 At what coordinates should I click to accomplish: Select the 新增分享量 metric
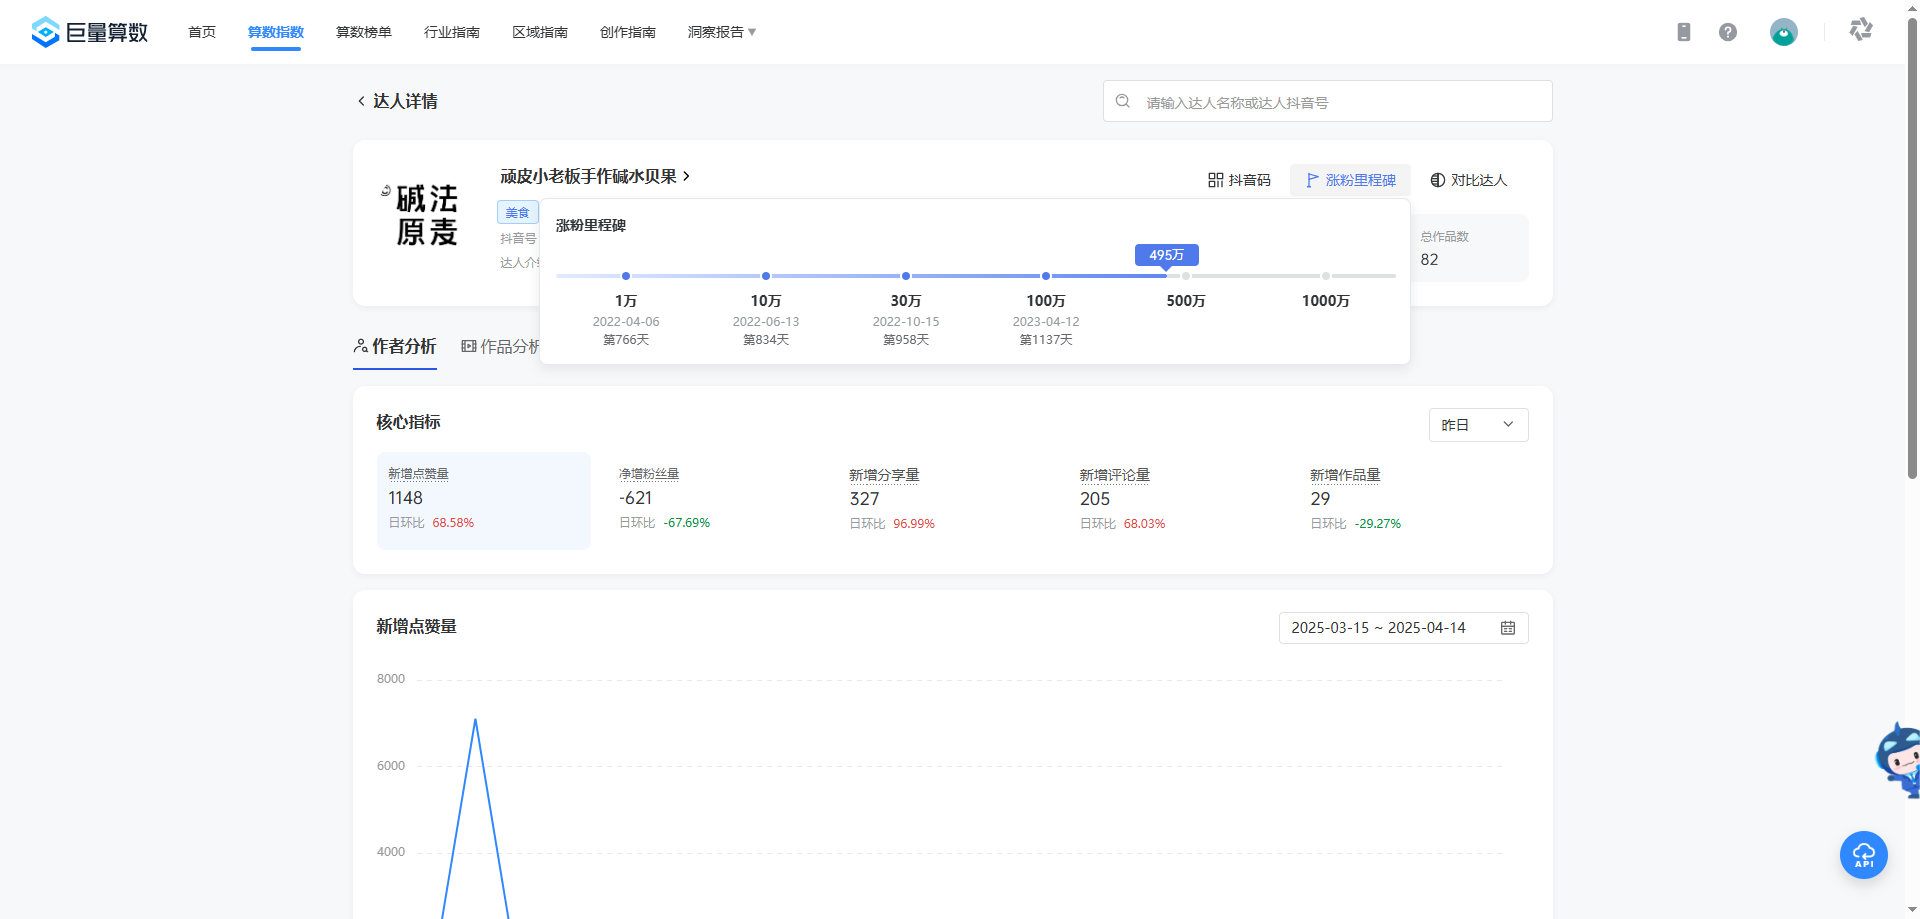(x=892, y=498)
